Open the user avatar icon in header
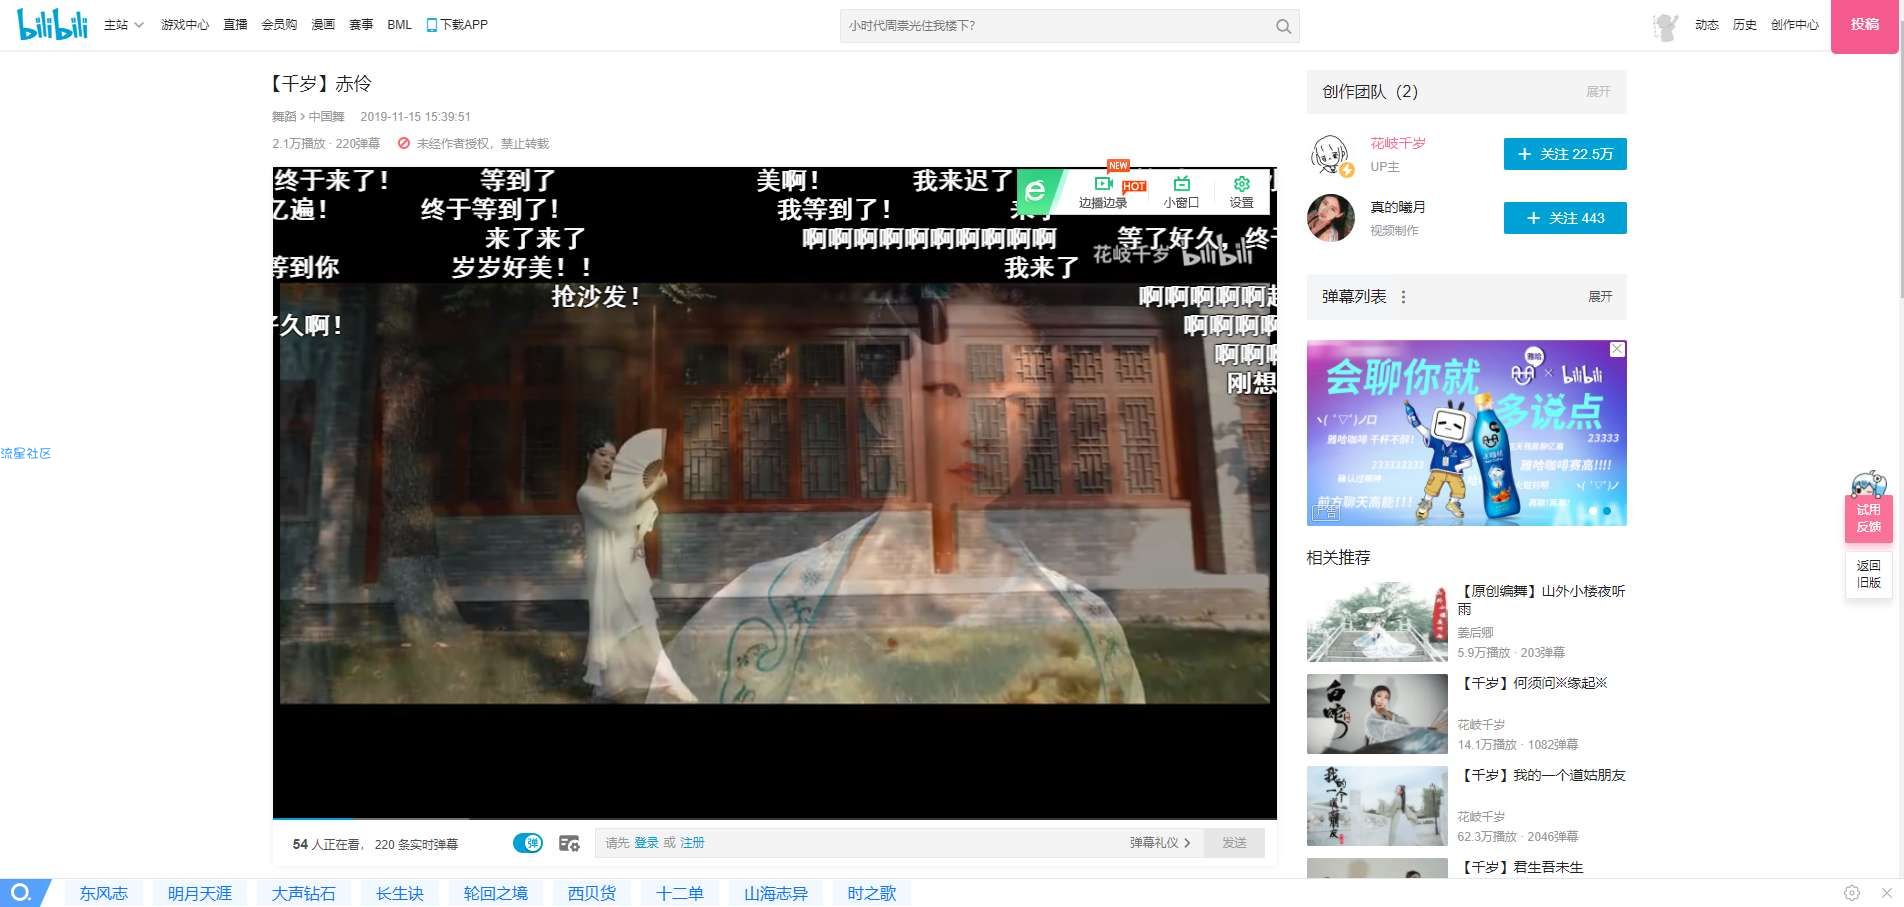This screenshot has width=1904, height=907. click(x=1665, y=26)
